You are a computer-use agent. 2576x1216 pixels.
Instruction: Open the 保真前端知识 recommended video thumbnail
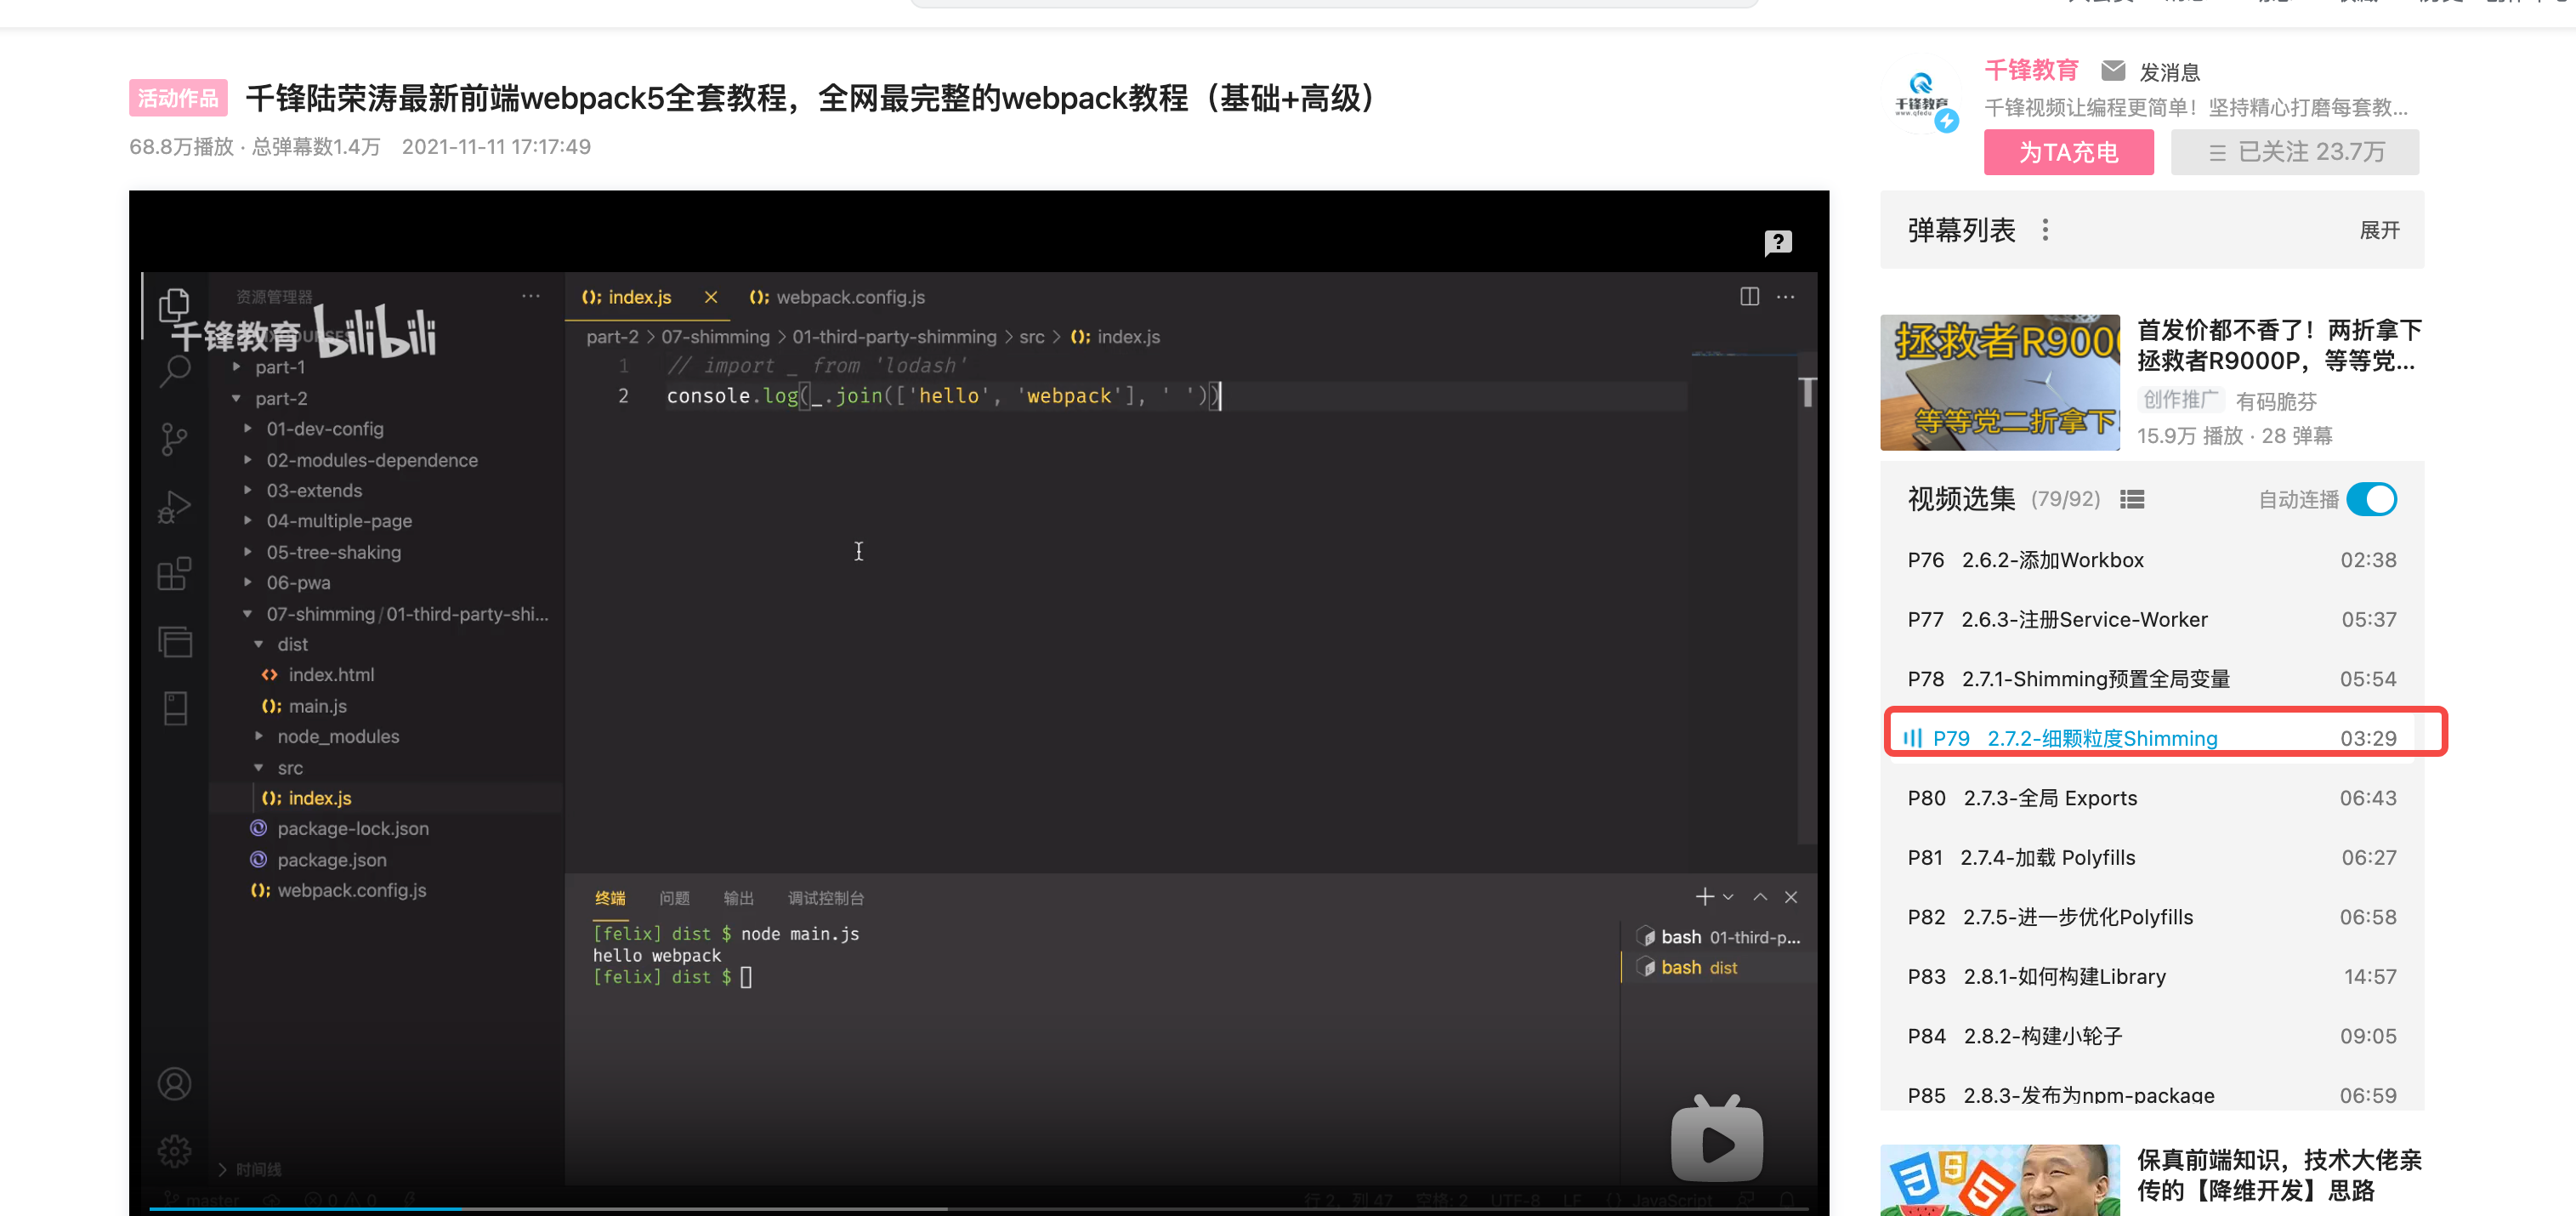click(1999, 1180)
